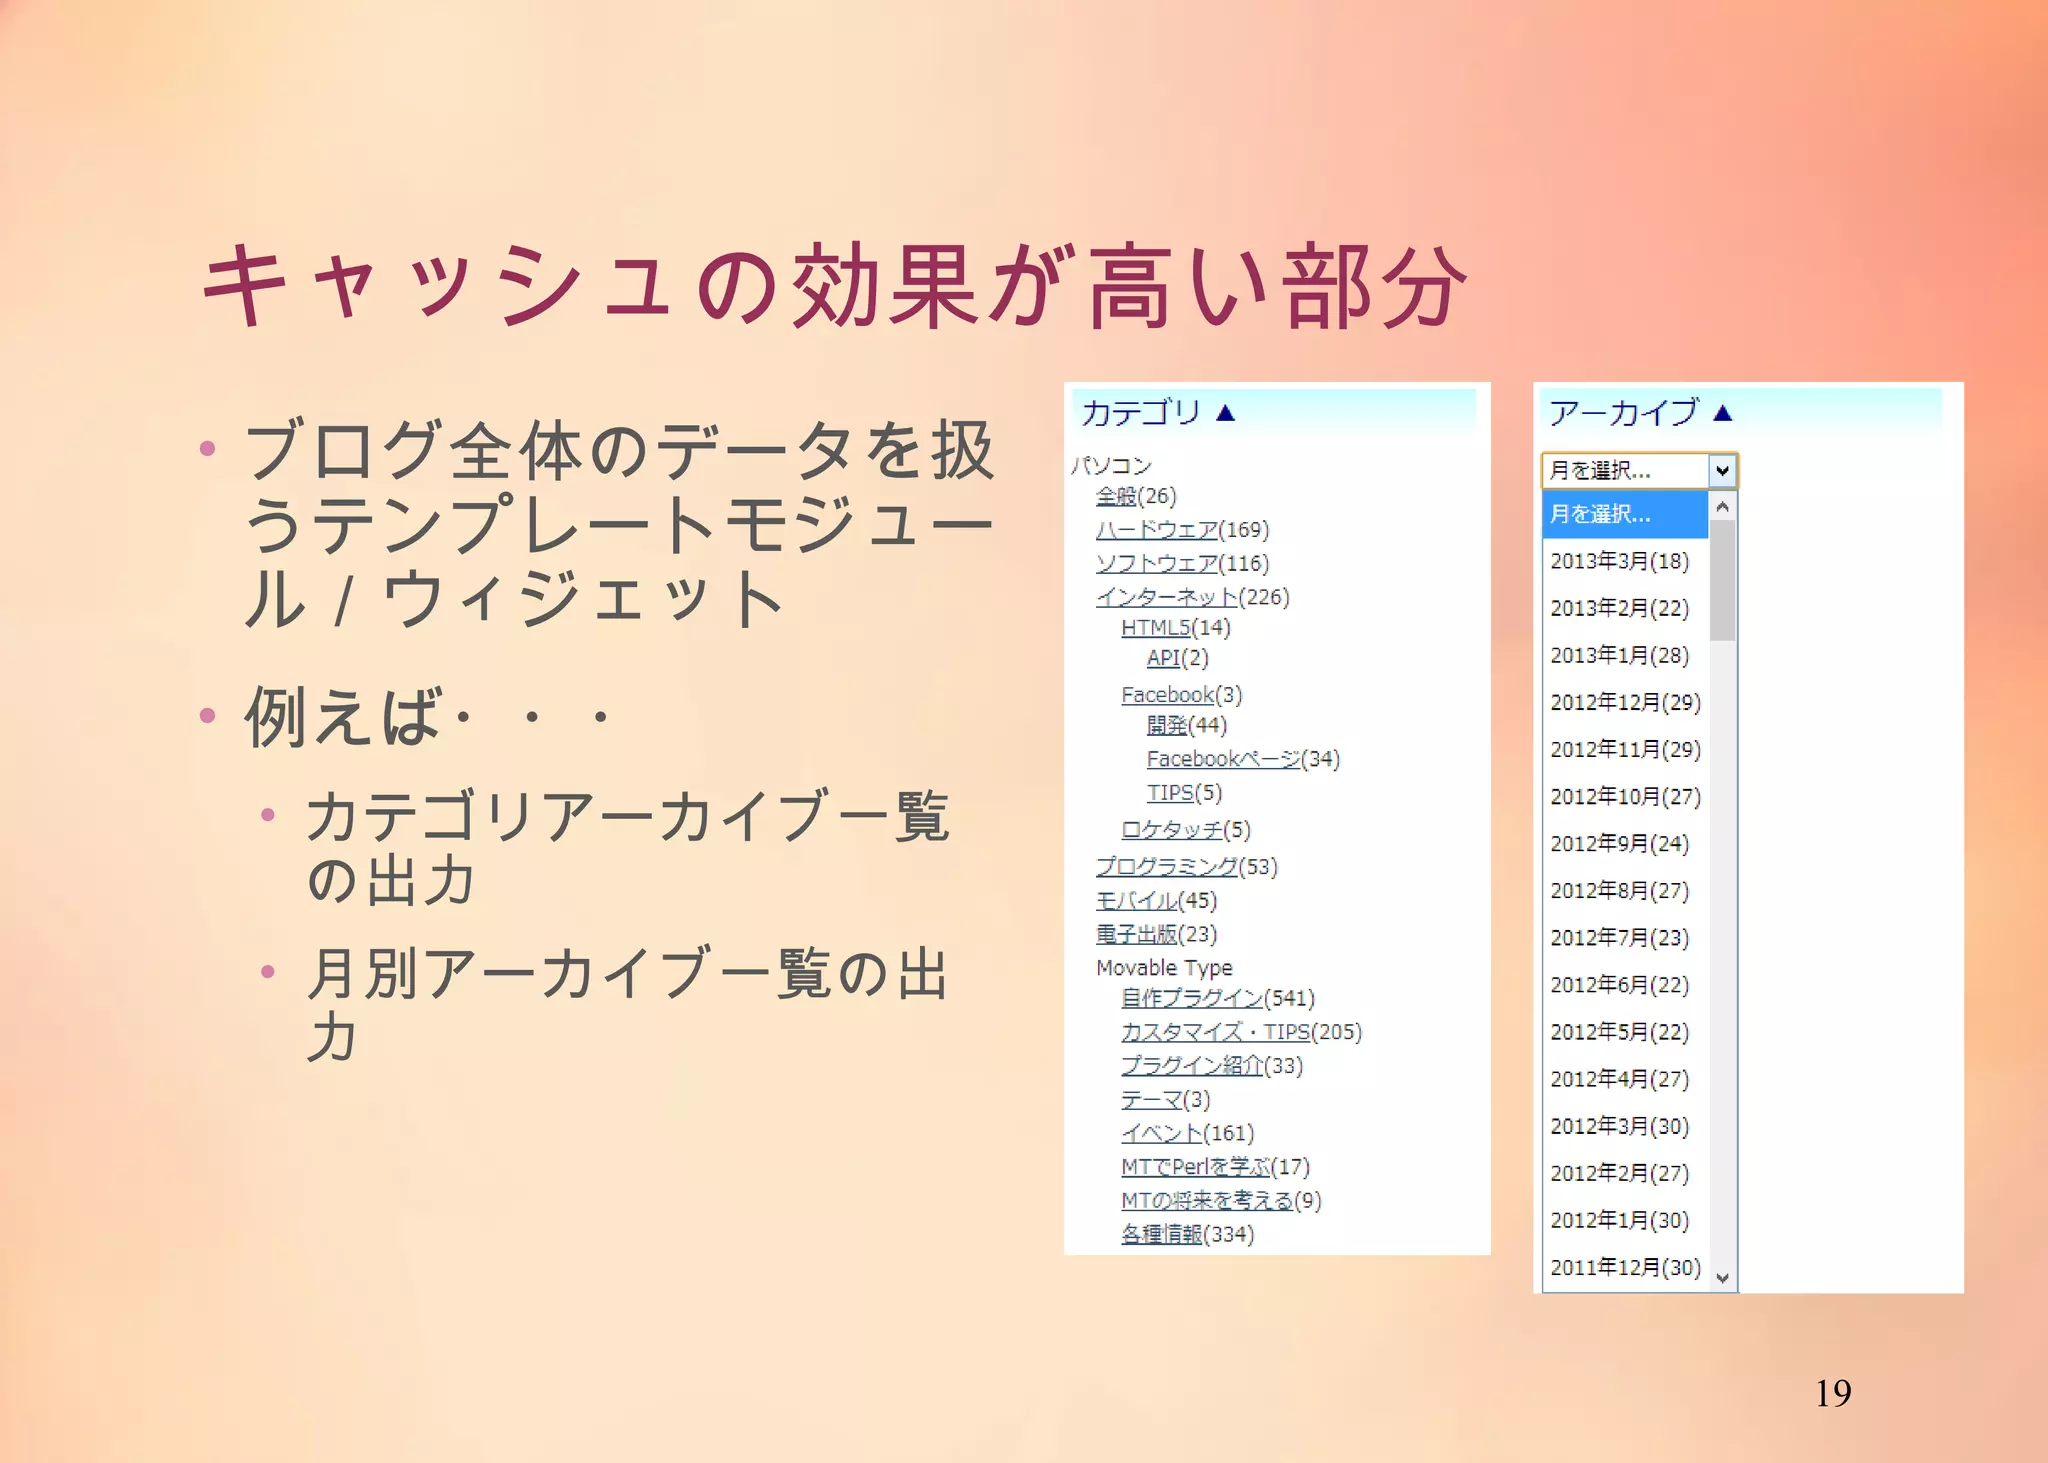Viewport: 2048px width, 1463px height.
Task: Choose 2012年11月(29) from archive list
Action: pyautogui.click(x=1626, y=749)
